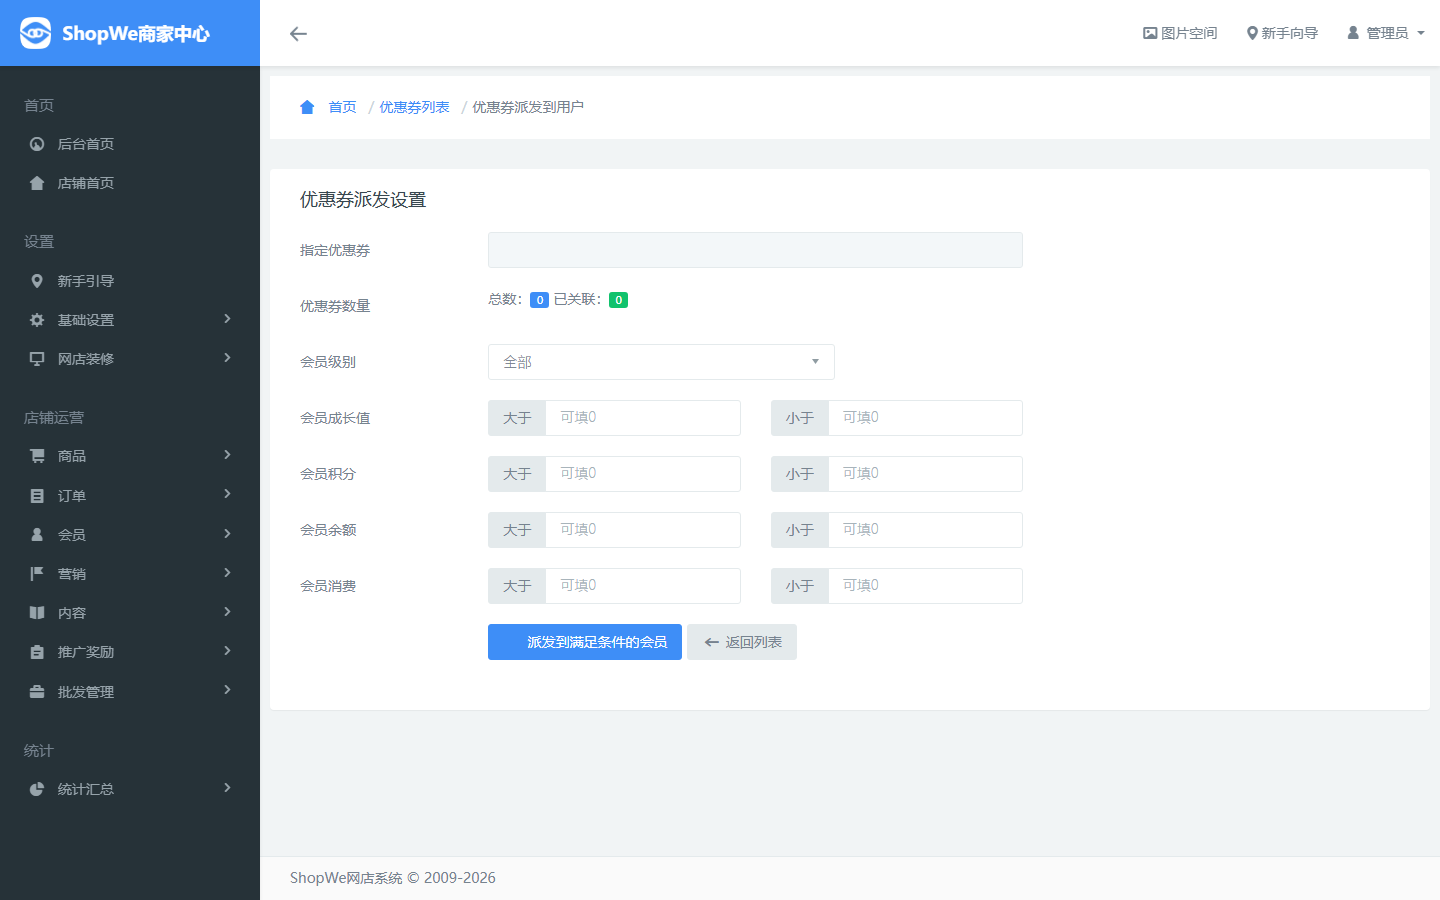Click the 优惠券派发设置 heading
This screenshot has width=1440, height=900.
pyautogui.click(x=363, y=200)
